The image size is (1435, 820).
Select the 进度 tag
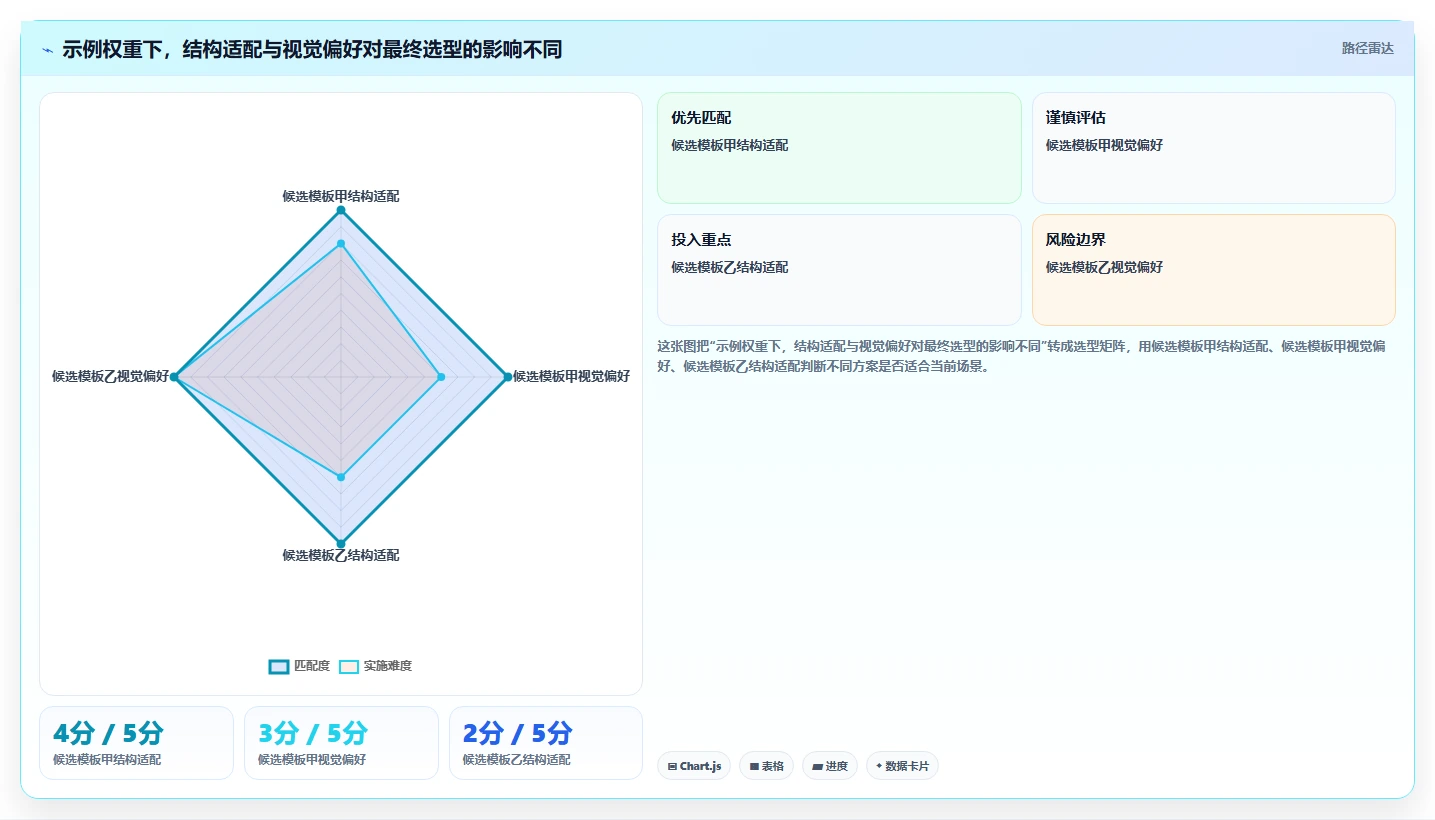click(830, 766)
